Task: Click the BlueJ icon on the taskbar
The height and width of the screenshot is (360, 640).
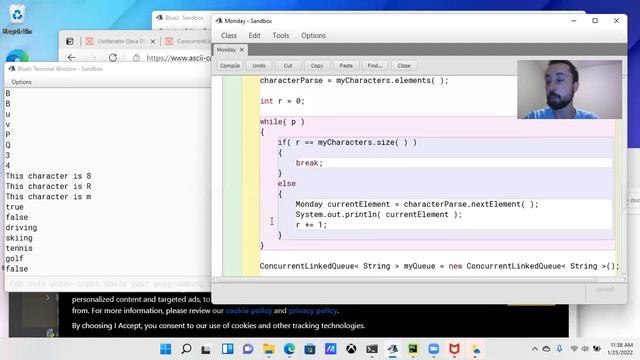Action: point(393,349)
